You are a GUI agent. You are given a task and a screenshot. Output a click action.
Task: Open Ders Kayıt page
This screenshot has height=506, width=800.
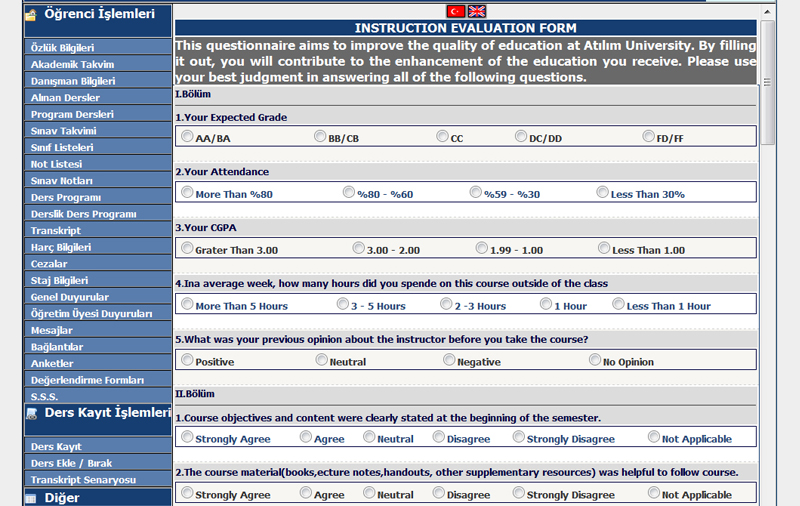point(97,446)
